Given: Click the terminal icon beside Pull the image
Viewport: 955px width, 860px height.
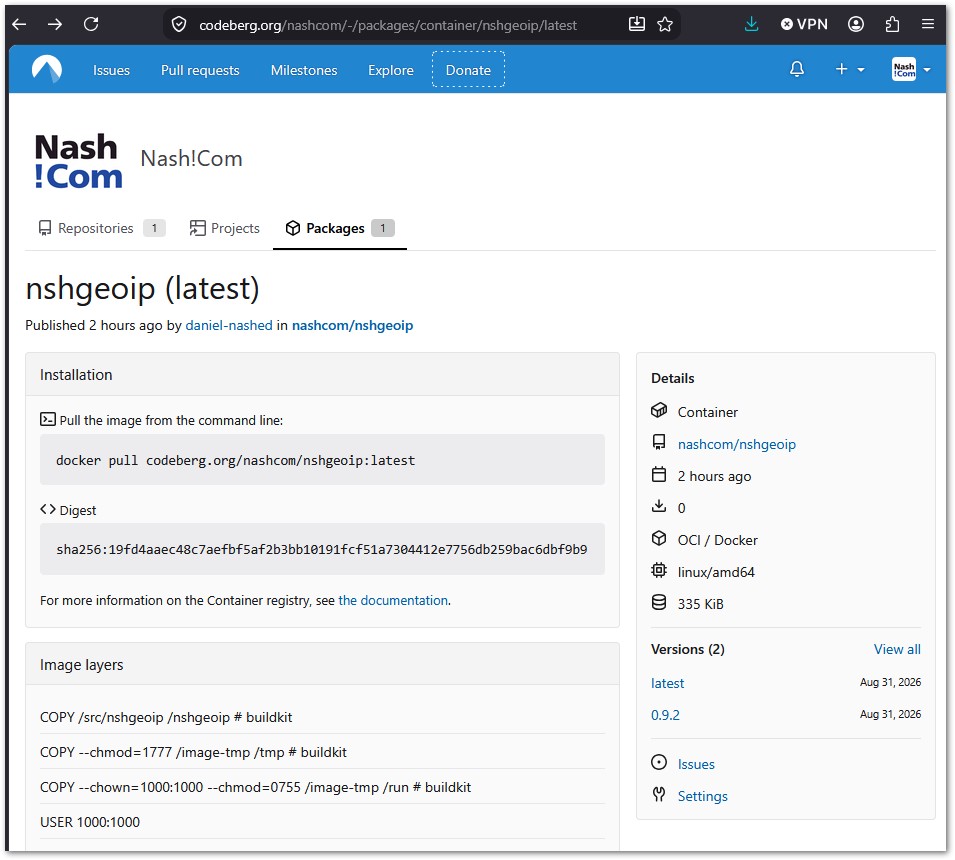Looking at the screenshot, I should pos(48,419).
